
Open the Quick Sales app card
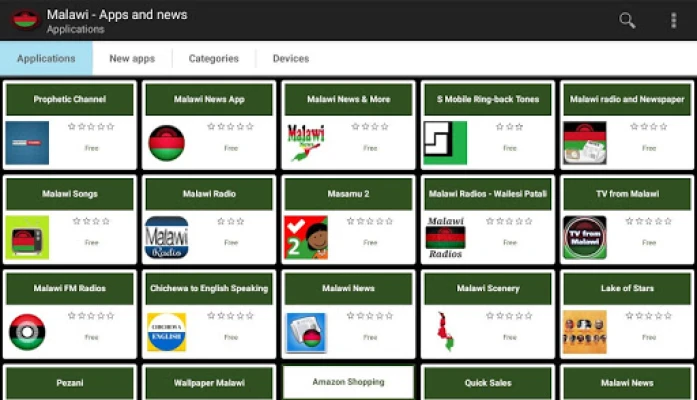[x=488, y=382]
